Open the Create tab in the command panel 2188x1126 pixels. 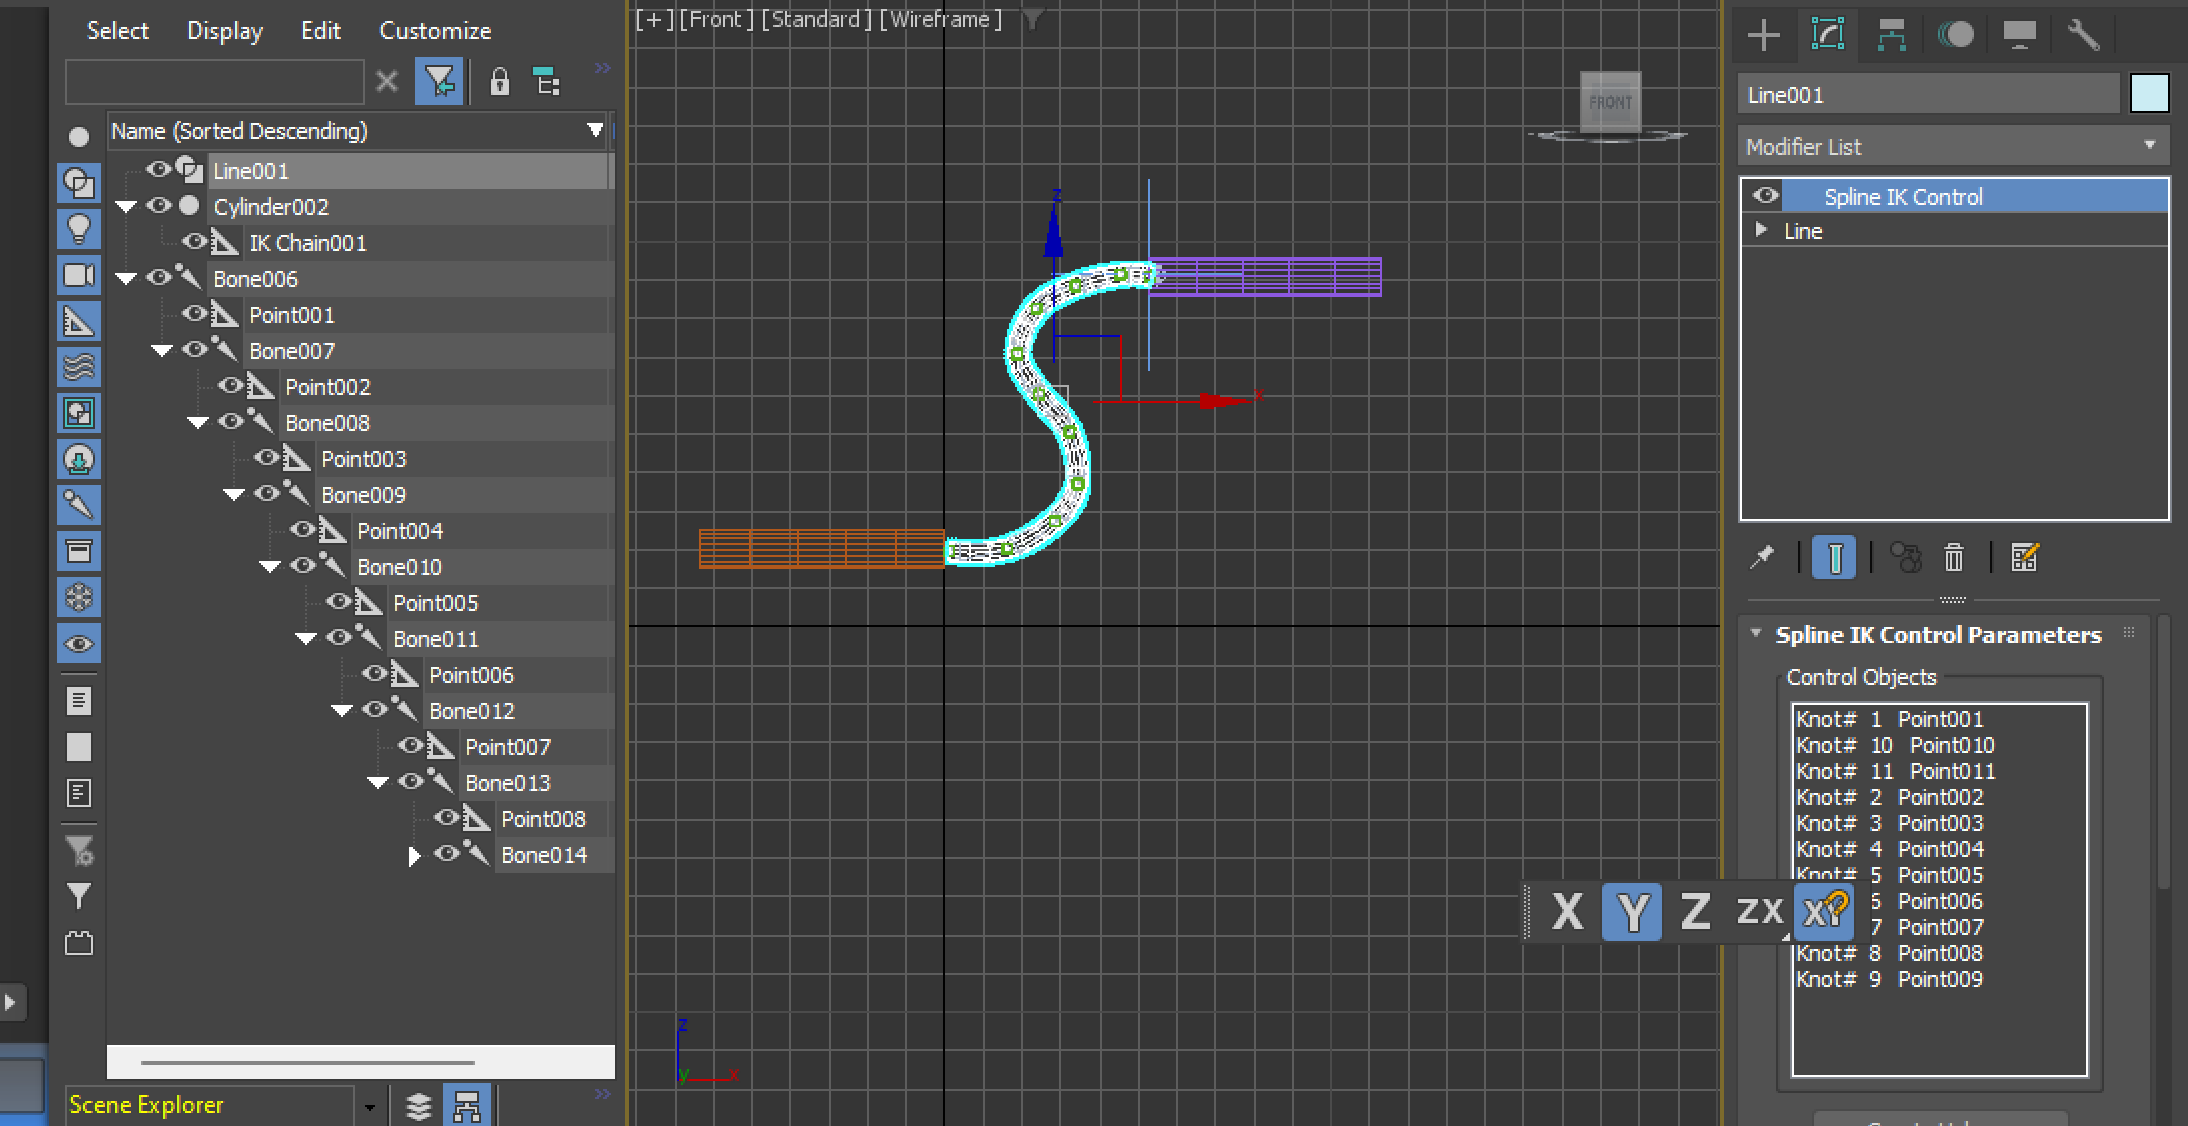(1763, 35)
